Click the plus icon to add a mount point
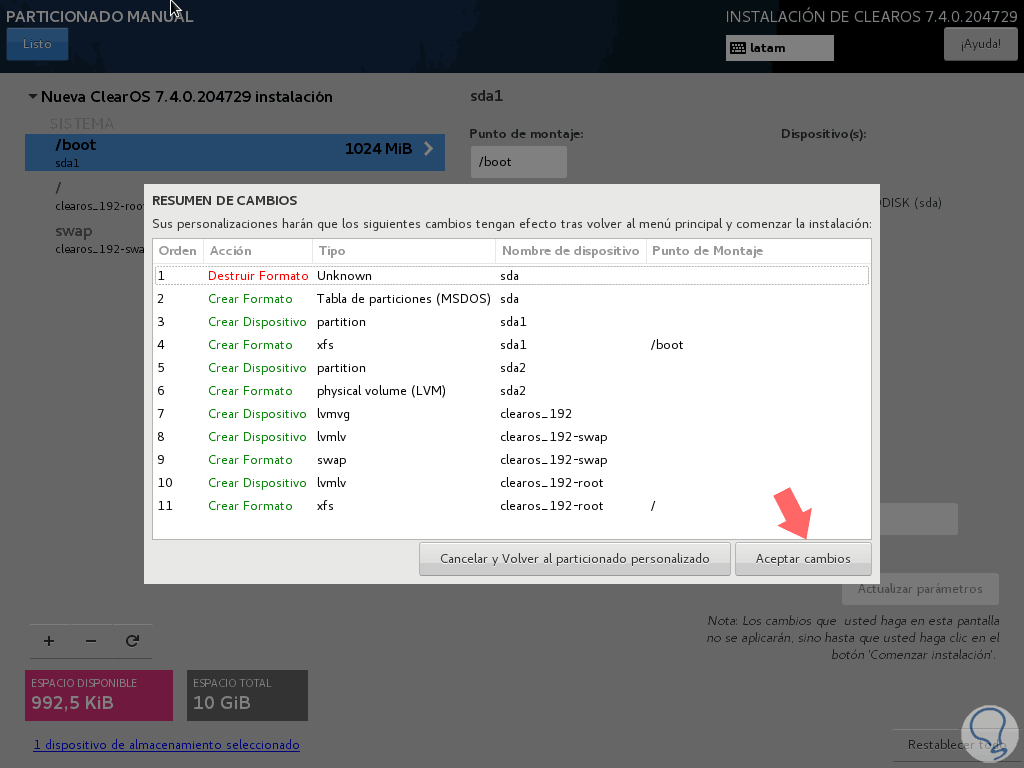 [x=49, y=641]
